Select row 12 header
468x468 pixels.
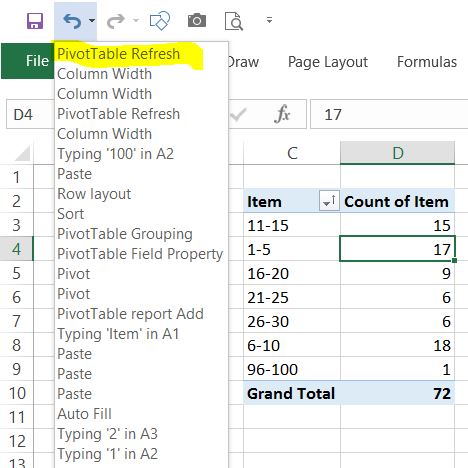[x=17, y=441]
